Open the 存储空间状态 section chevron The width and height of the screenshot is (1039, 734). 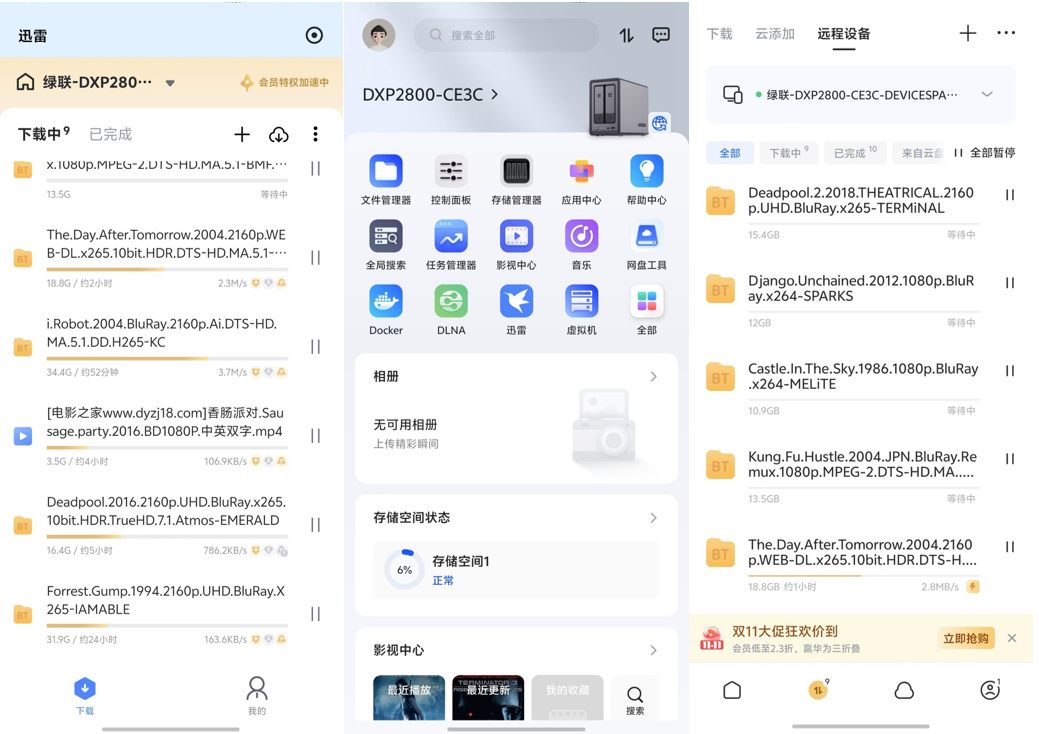pos(653,517)
